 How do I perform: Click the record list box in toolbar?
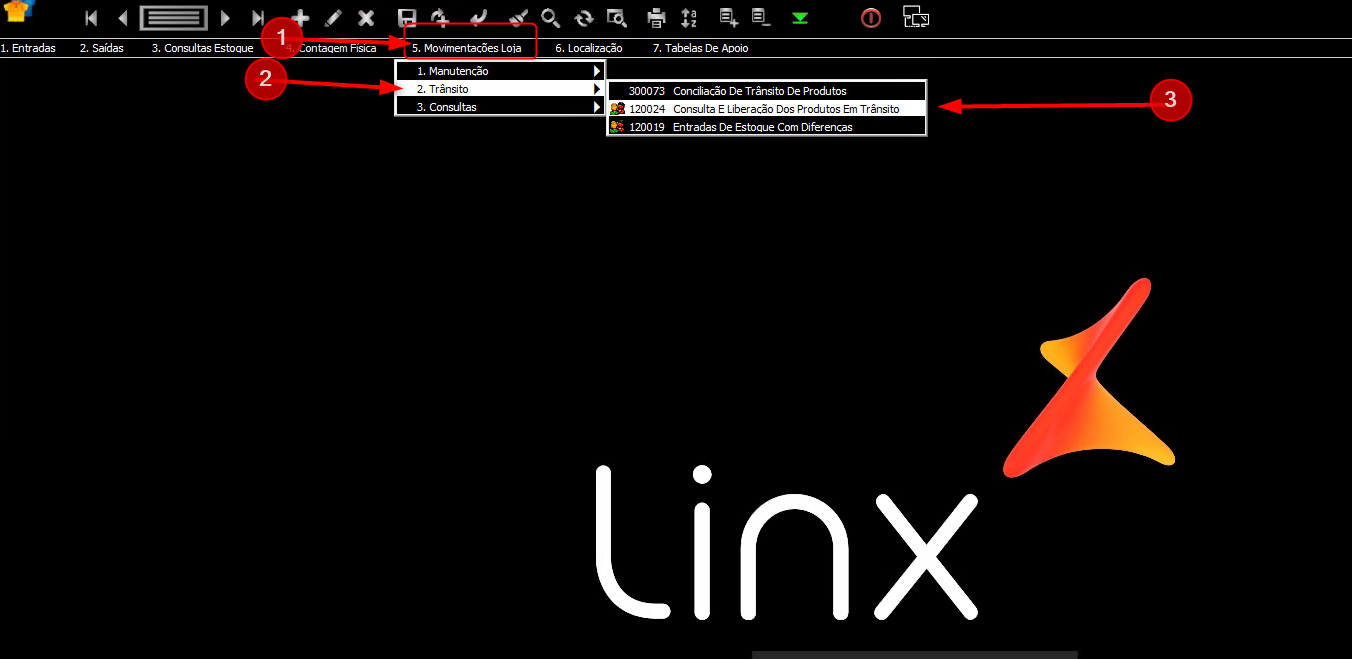point(173,18)
